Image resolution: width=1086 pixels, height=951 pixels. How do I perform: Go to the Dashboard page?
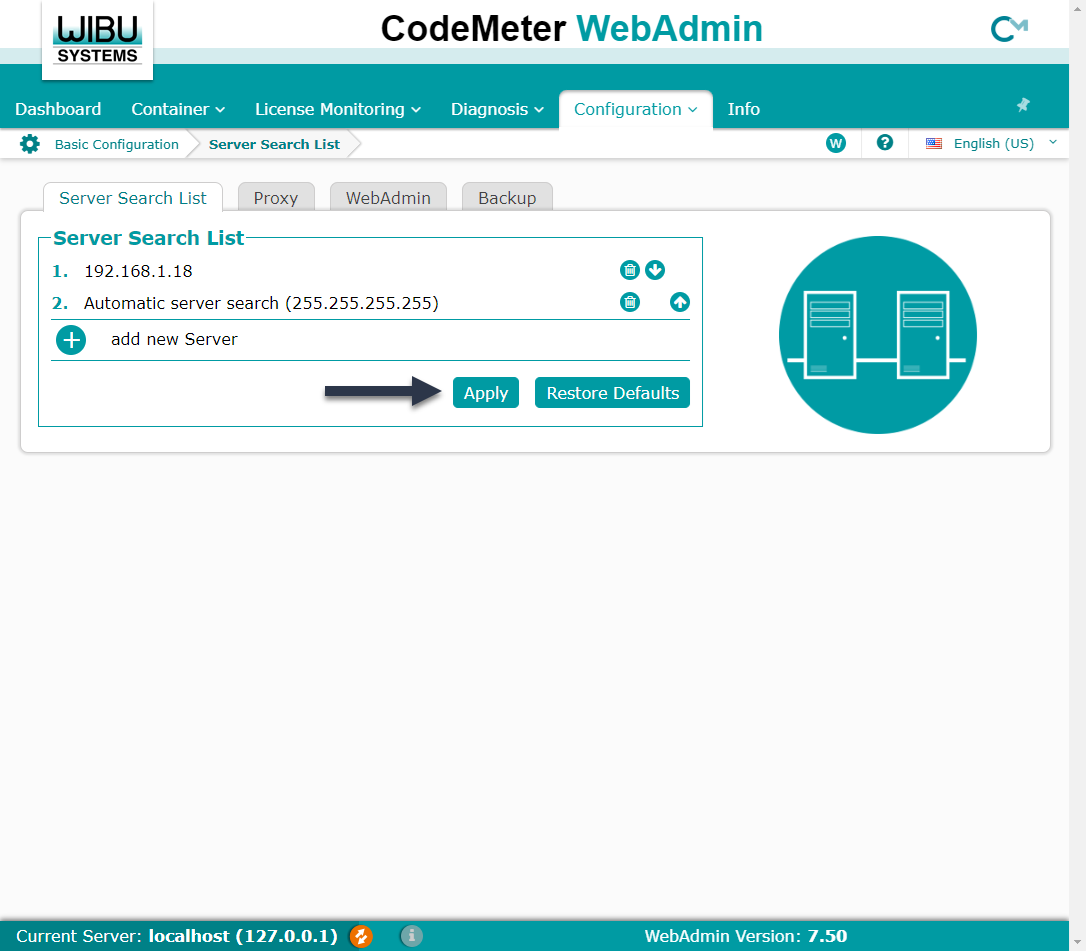coord(58,109)
